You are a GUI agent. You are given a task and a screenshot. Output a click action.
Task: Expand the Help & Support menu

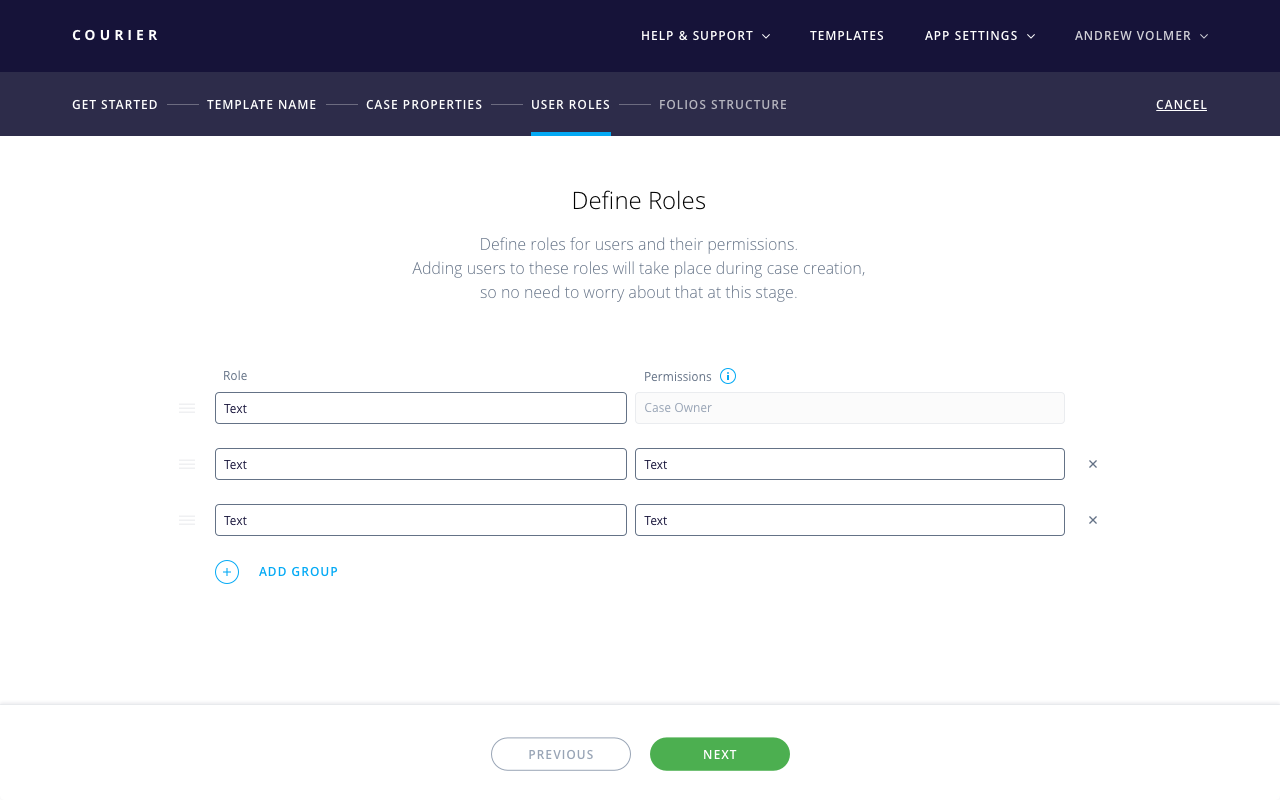pyautogui.click(x=705, y=36)
